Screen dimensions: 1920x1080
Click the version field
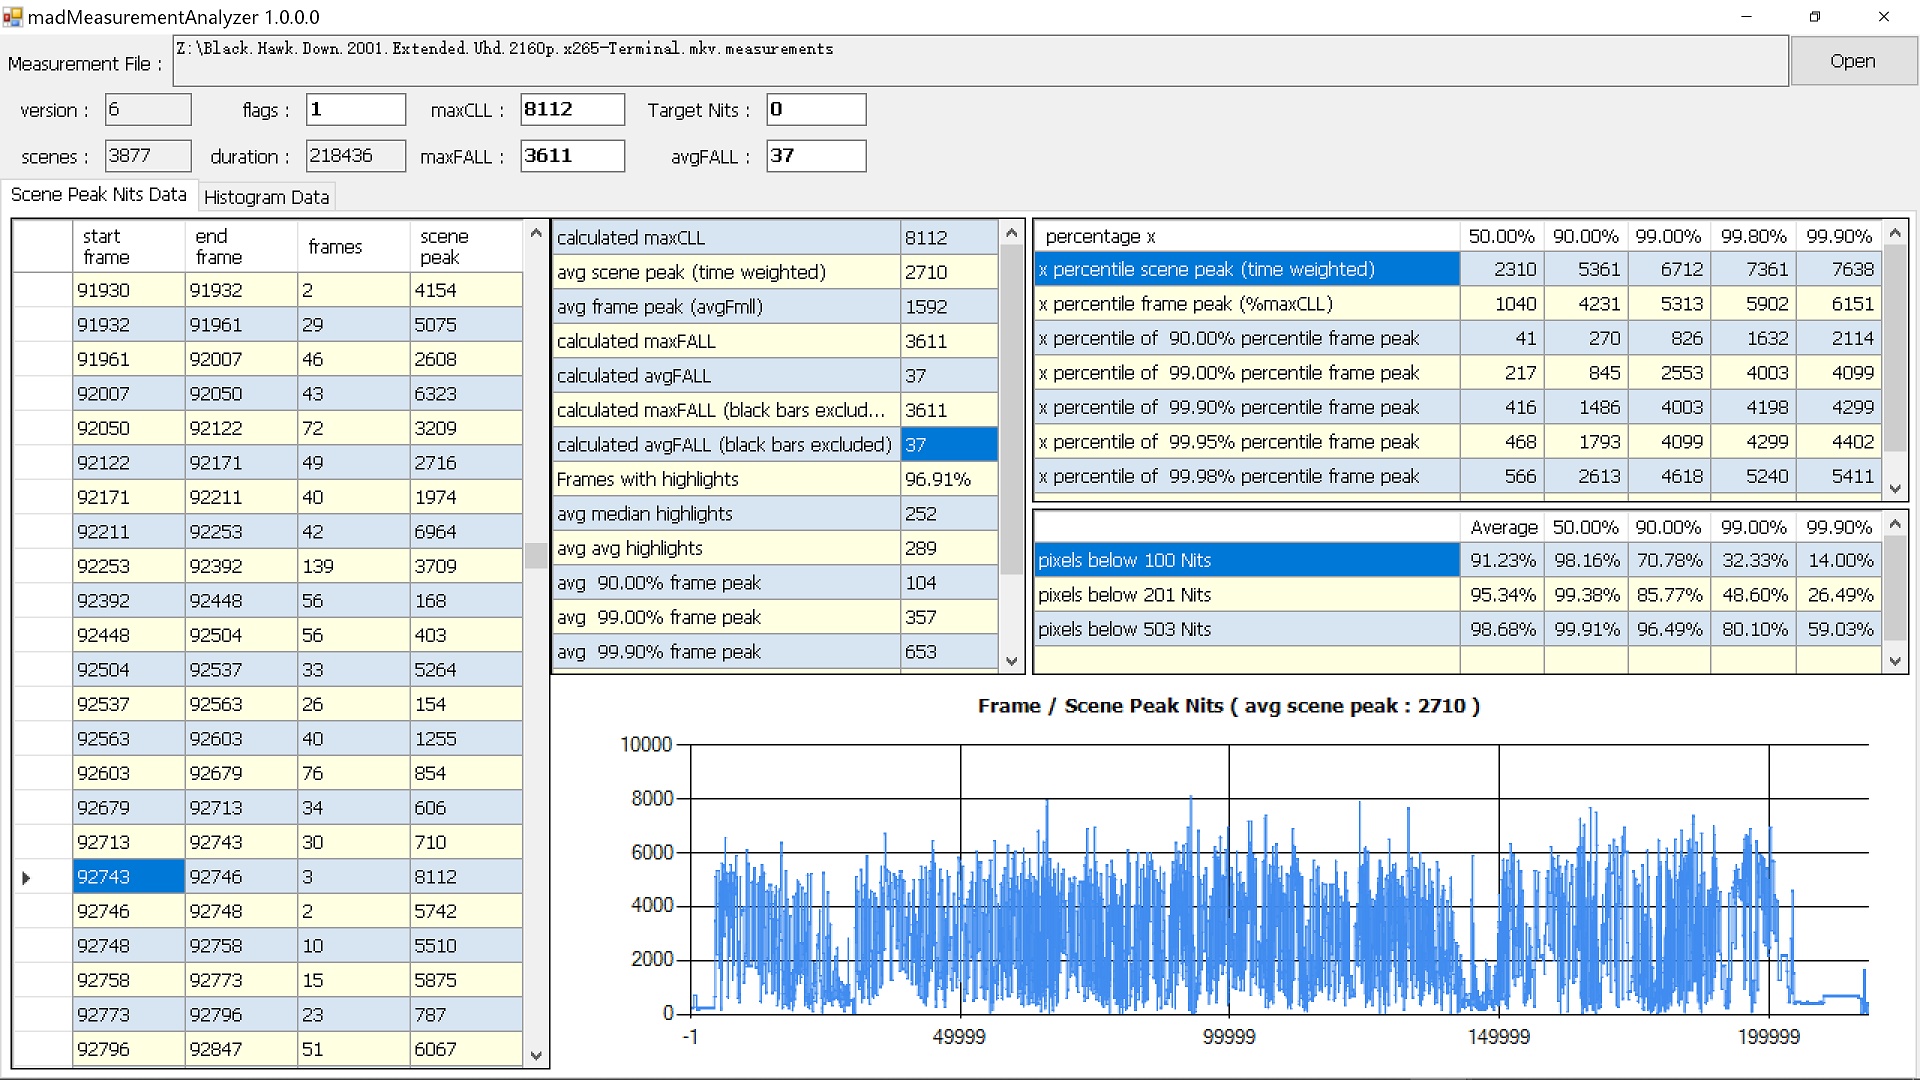coord(148,109)
